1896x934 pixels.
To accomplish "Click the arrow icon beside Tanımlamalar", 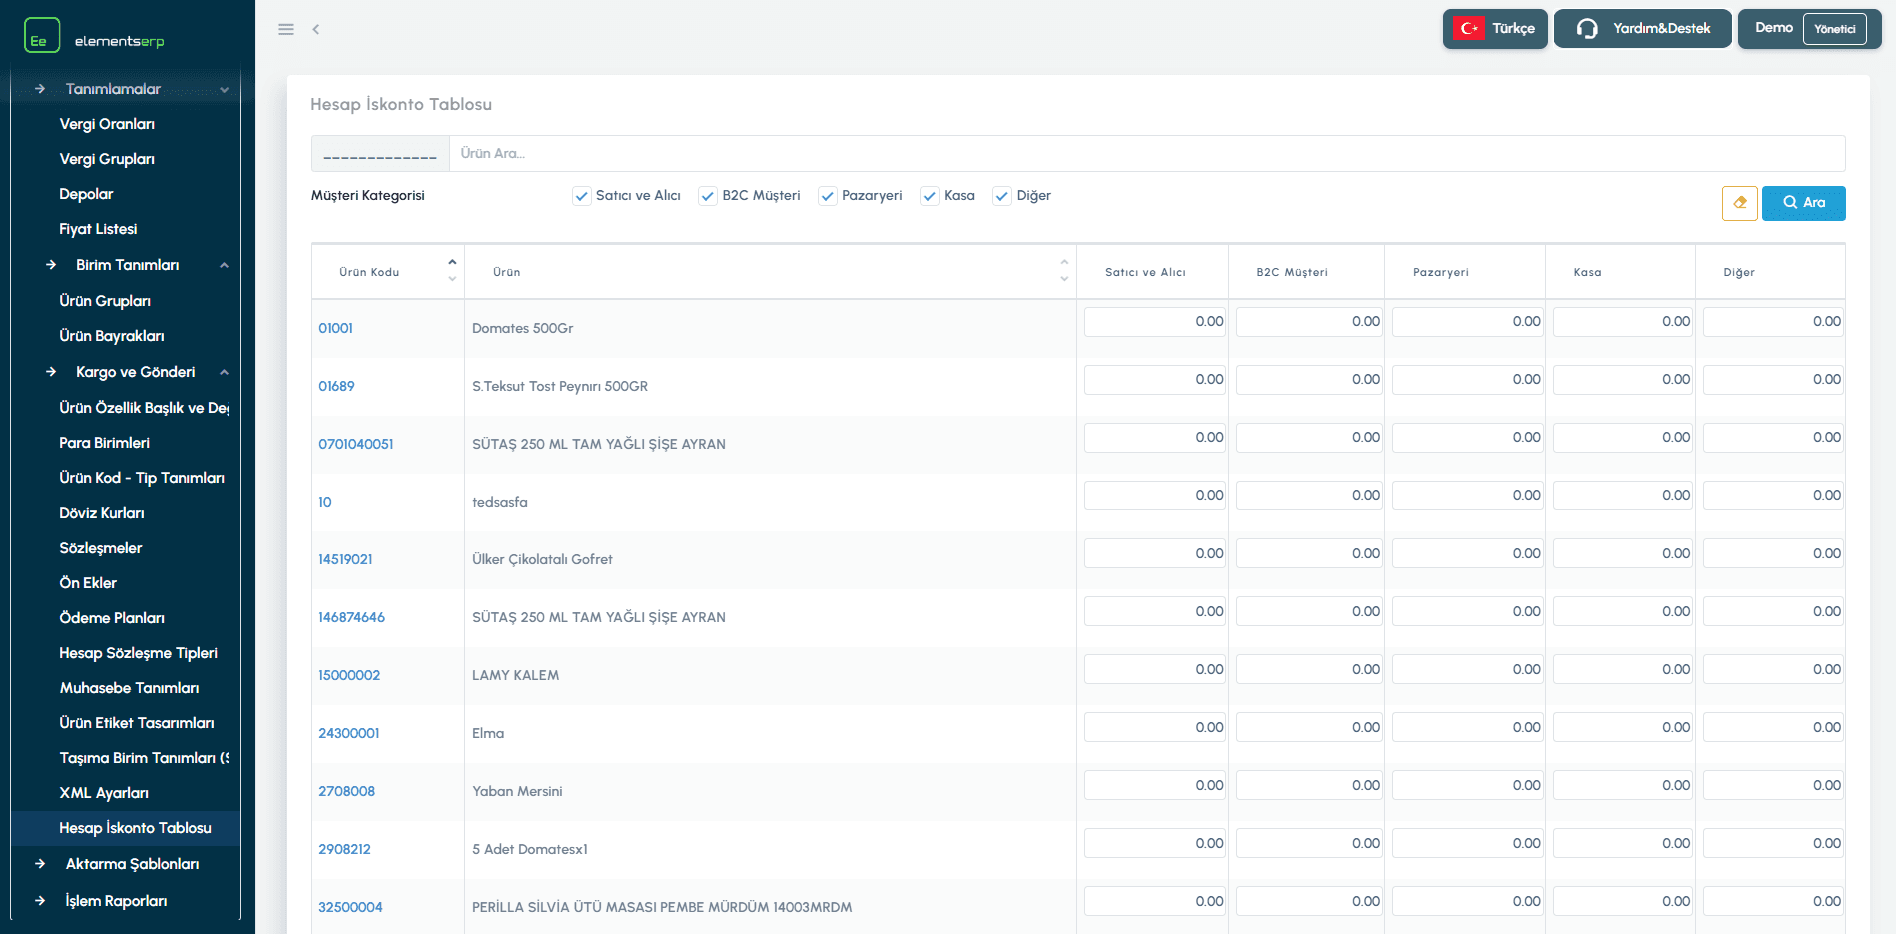I will coord(40,89).
